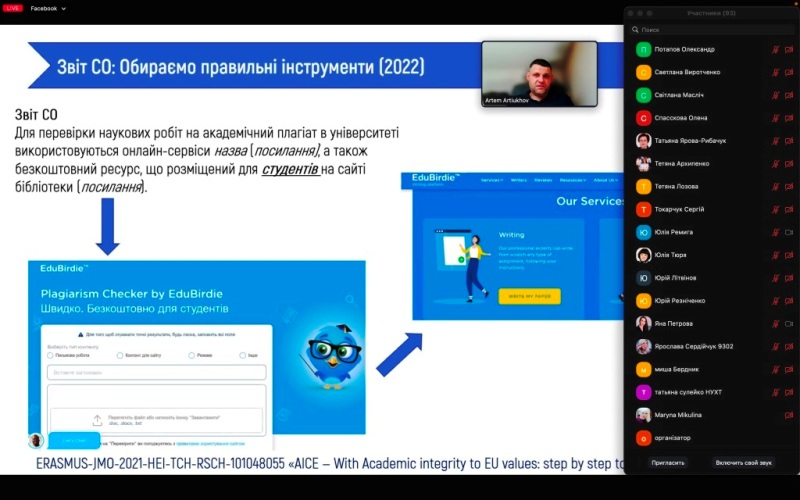Click the underlined word 'студентів' on slide
The height and width of the screenshot is (500, 800).
pyautogui.click(x=290, y=169)
